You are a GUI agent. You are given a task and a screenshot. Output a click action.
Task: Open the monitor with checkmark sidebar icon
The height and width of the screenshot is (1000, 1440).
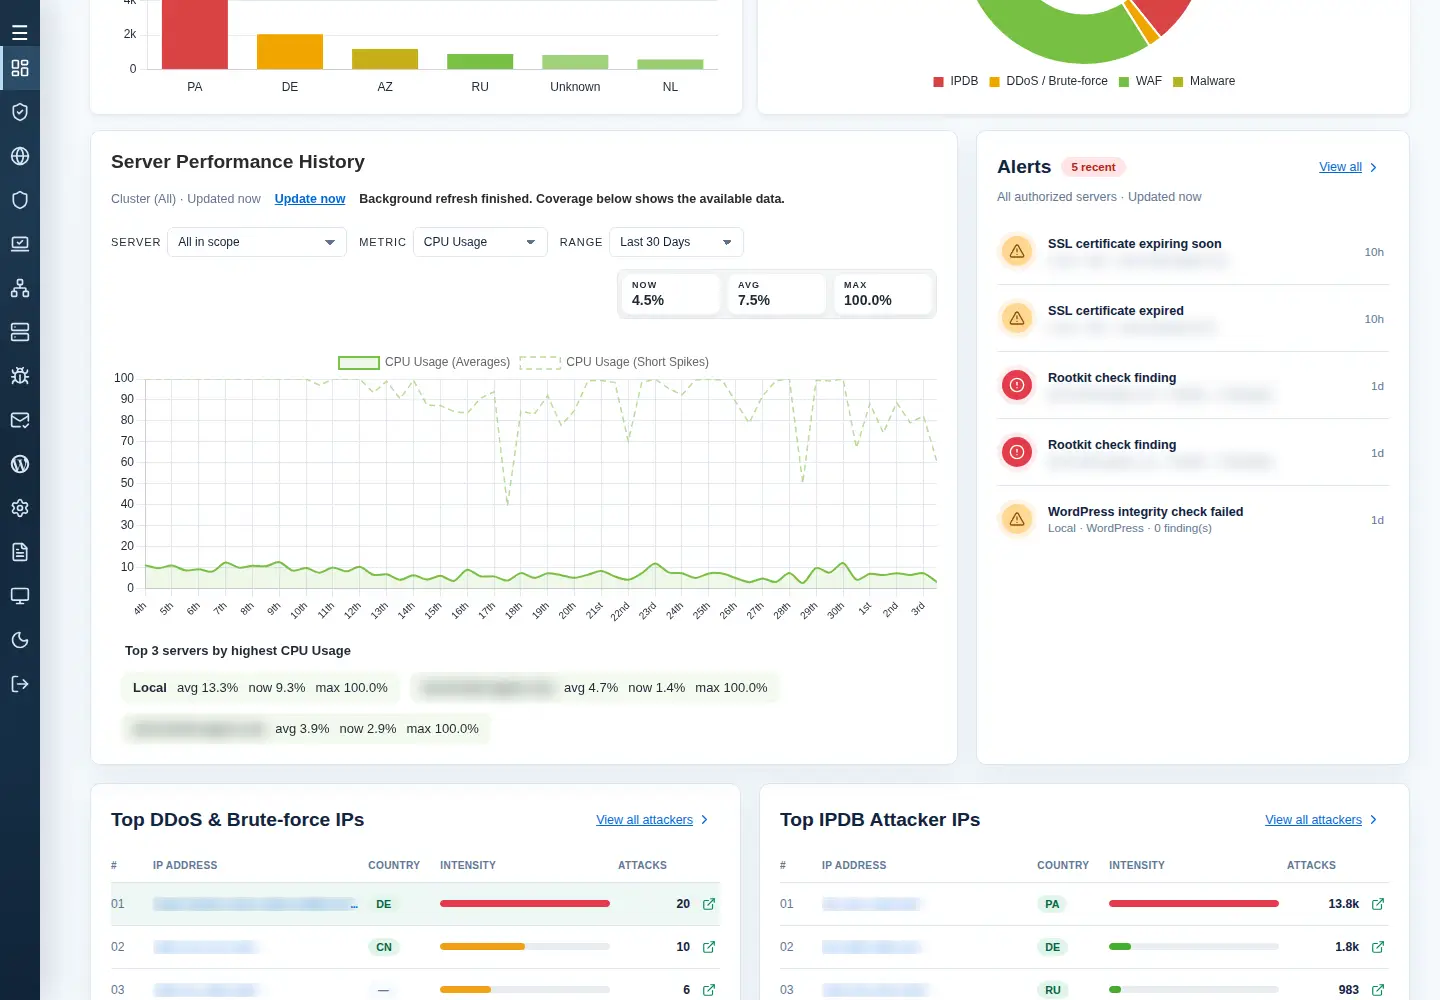pyautogui.click(x=20, y=244)
